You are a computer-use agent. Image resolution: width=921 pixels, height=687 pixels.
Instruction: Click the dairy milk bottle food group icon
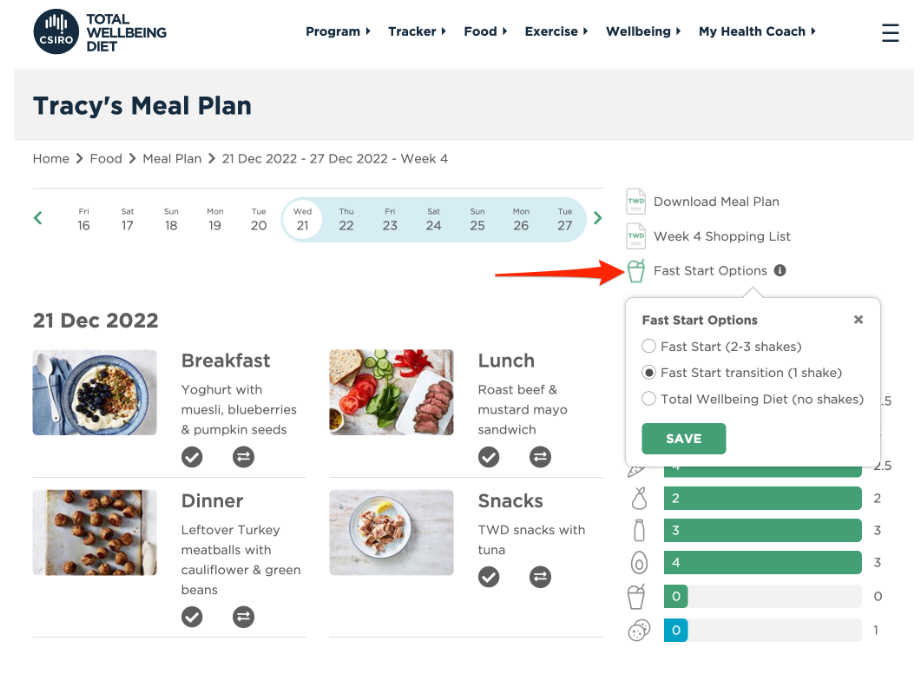coord(639,530)
